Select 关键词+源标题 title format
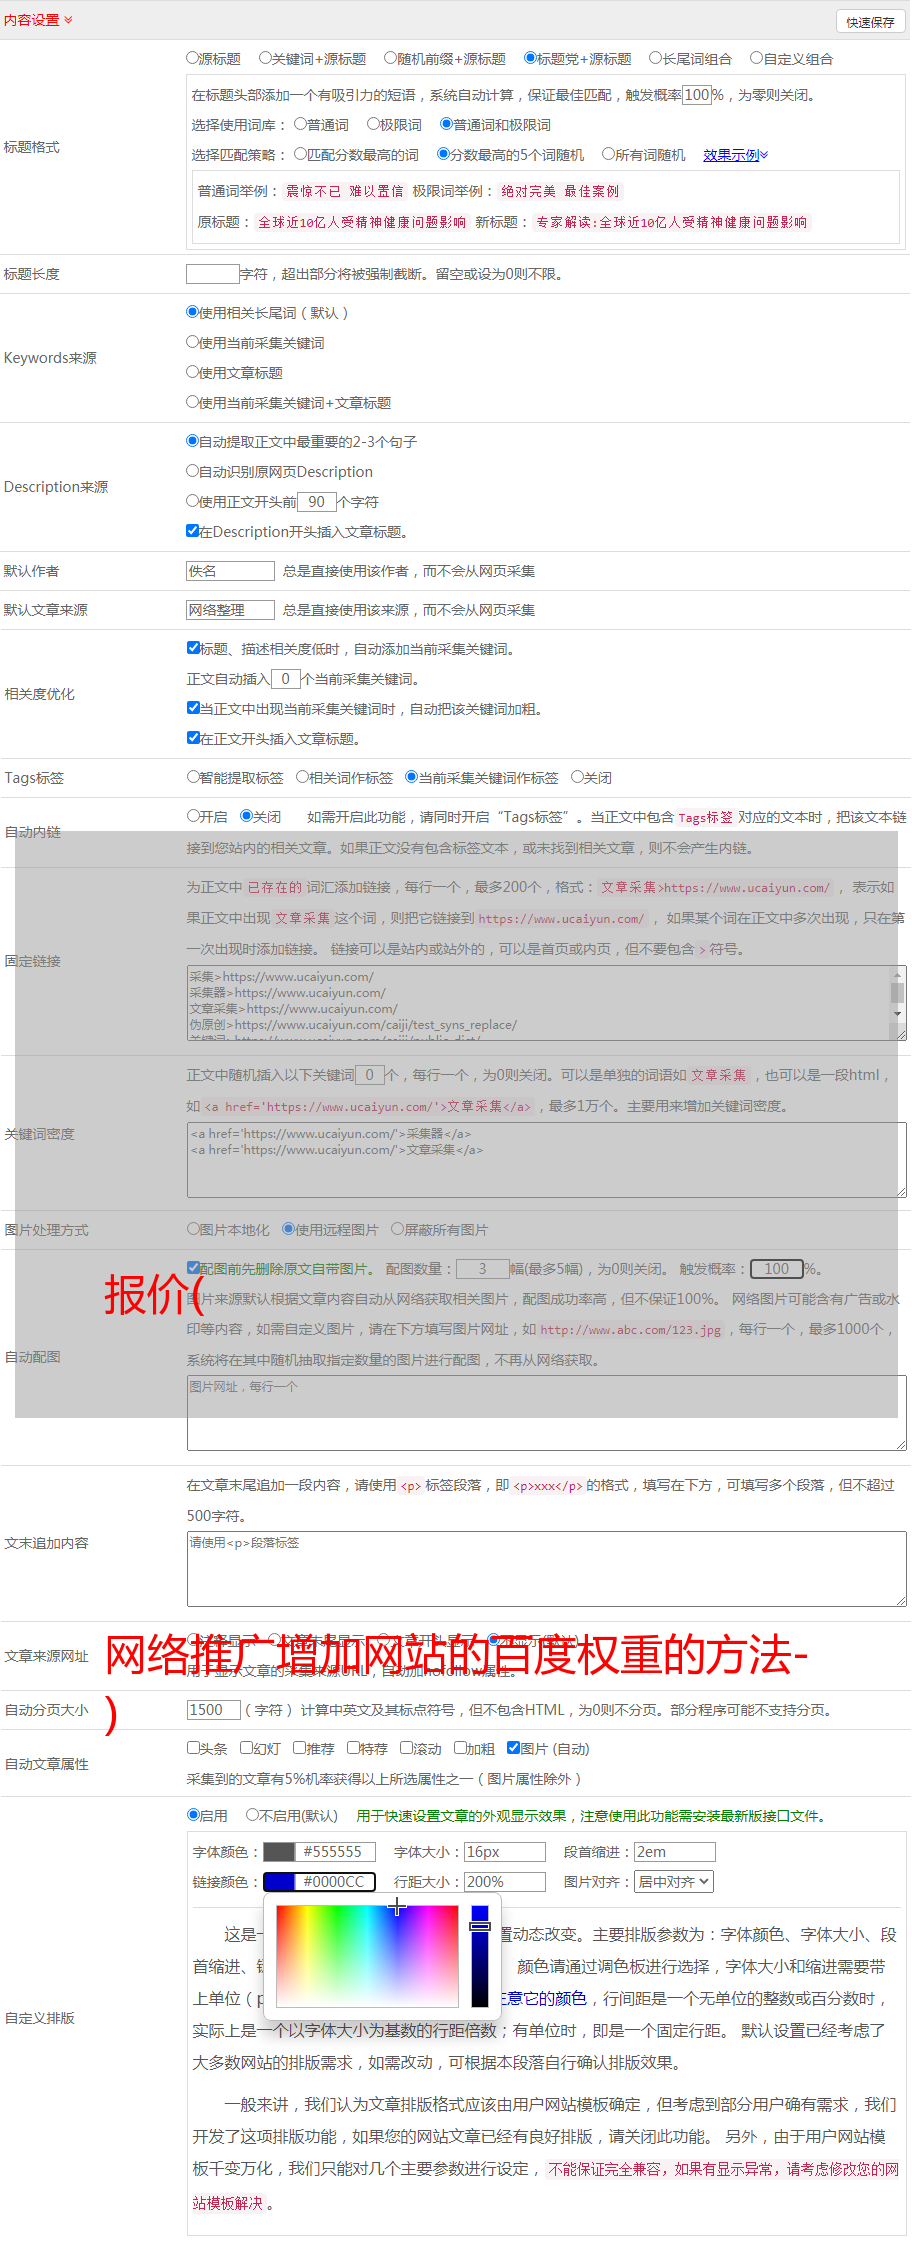This screenshot has height=2249, width=912. [x=265, y=58]
